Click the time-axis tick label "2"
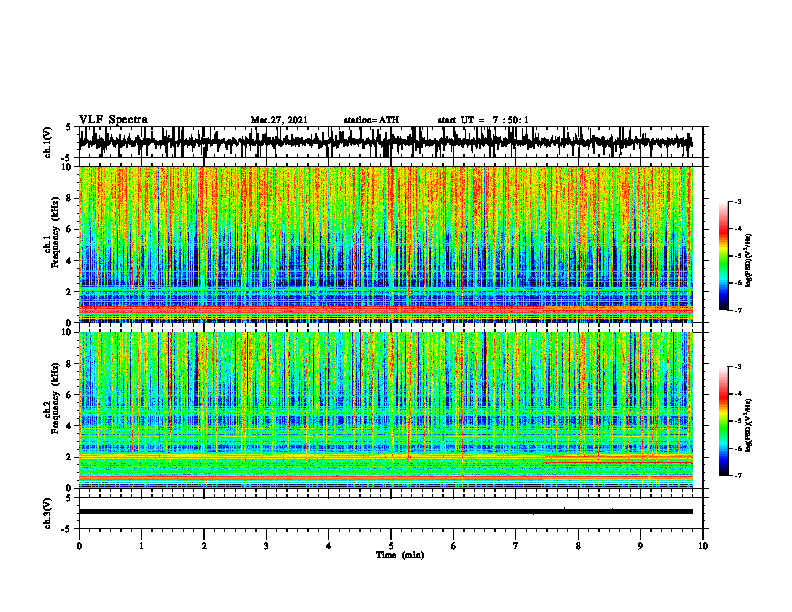Screen dimensions: 792x612 [204, 546]
